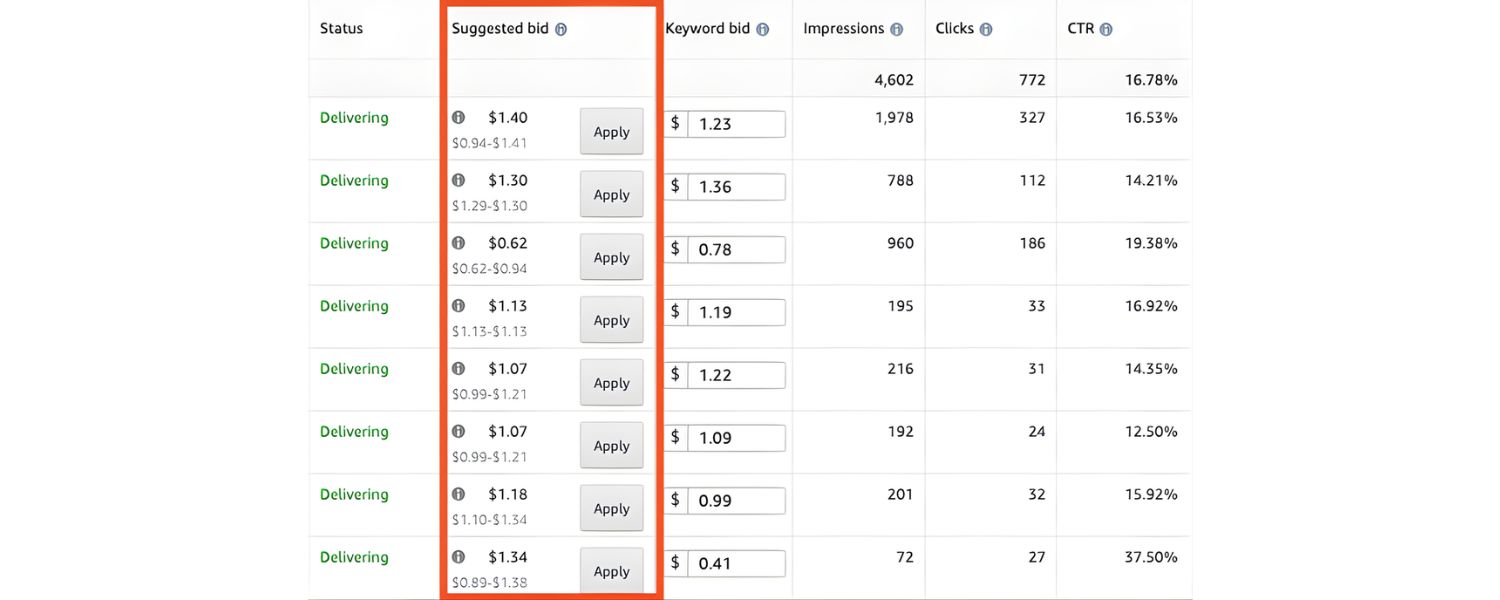Screen dimensions: 1500x600
Task: Click the info icon beside the $1.13 suggested bid
Action: [459, 306]
